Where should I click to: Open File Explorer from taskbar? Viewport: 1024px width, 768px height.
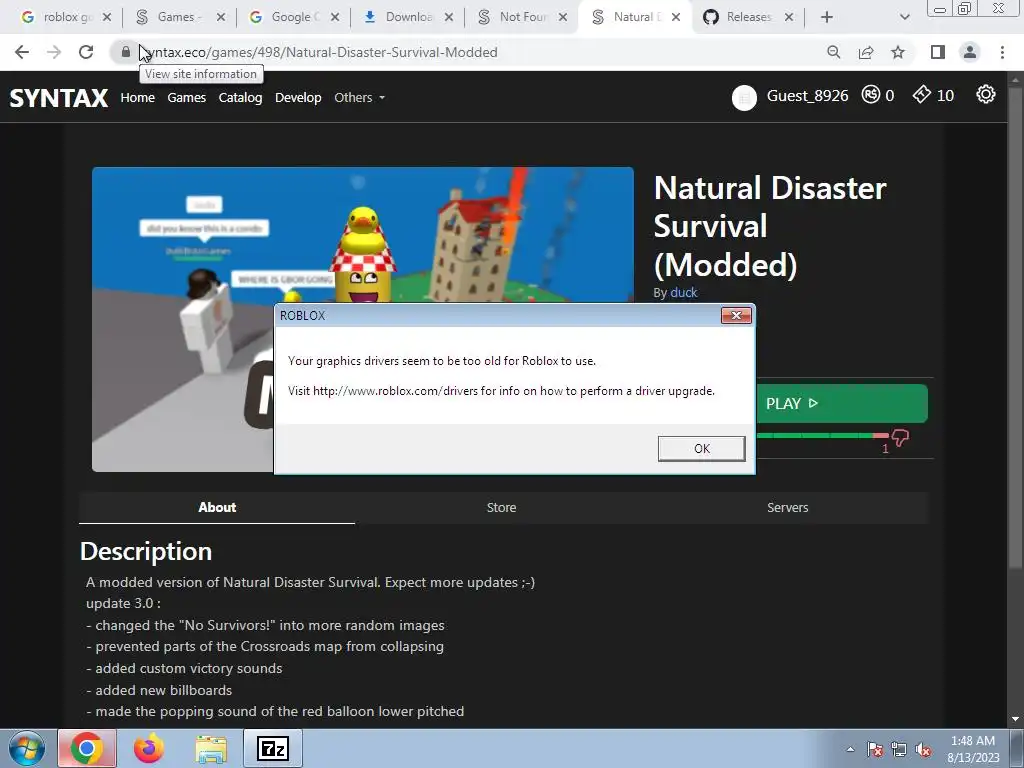(x=211, y=748)
